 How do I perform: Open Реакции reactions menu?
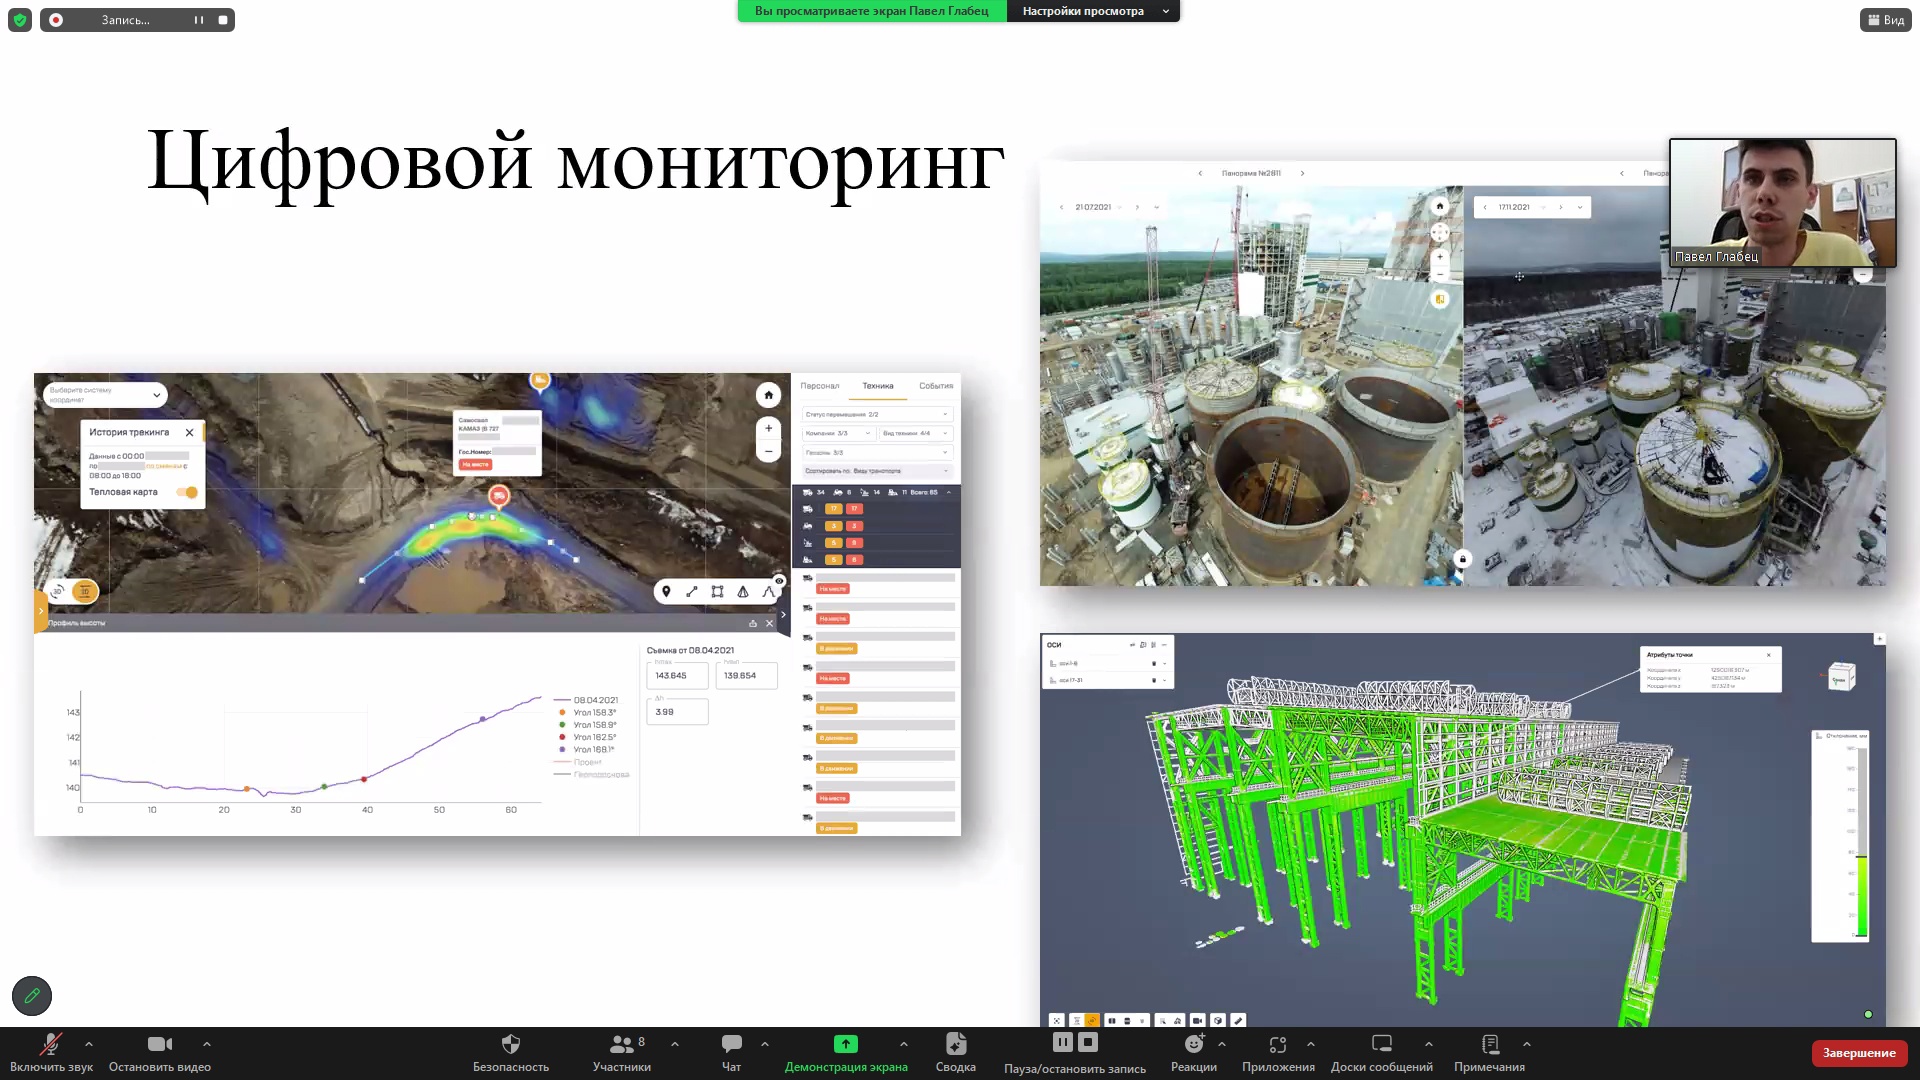(1194, 1053)
